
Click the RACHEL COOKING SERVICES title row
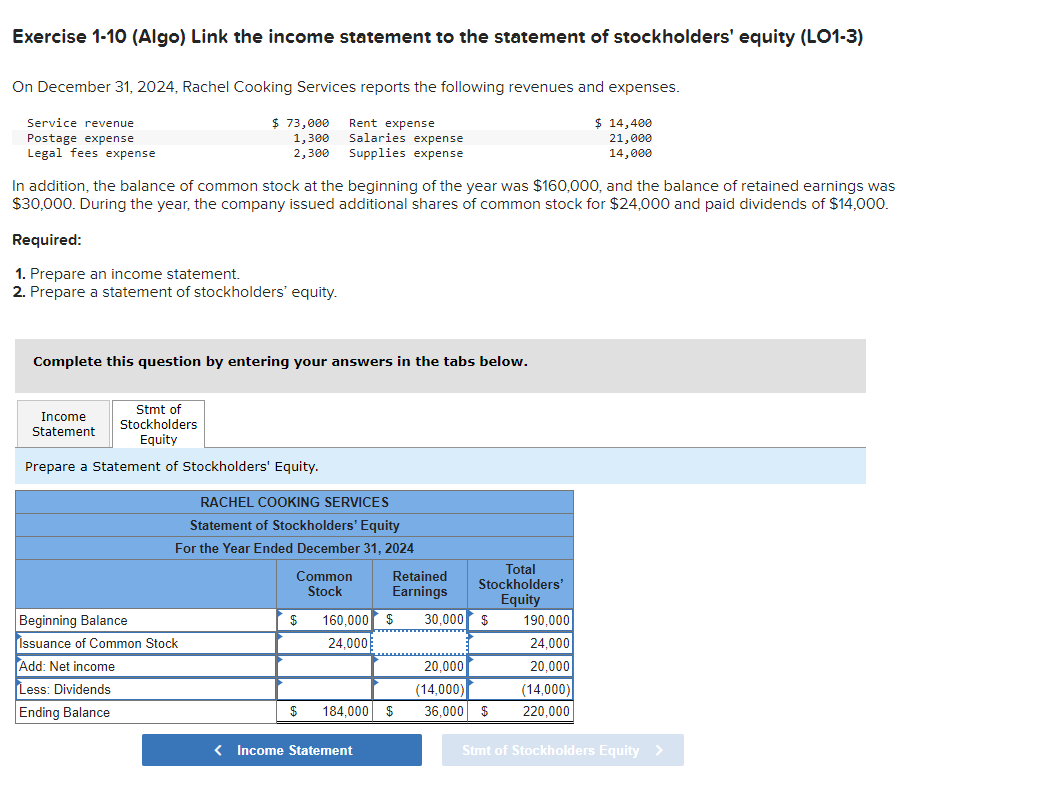pos(293,502)
